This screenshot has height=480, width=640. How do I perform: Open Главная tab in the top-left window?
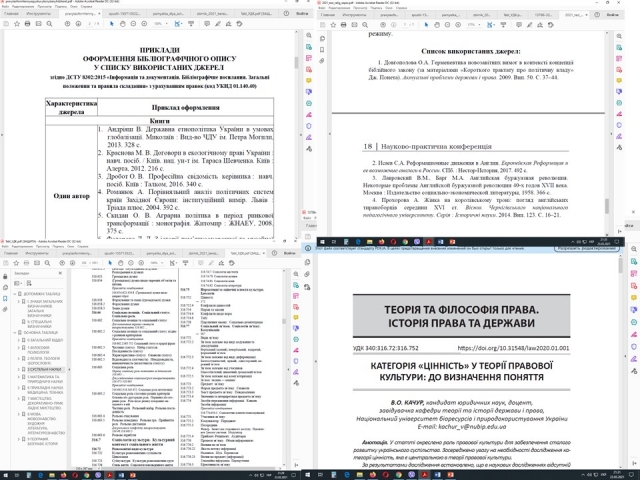point(11,13)
